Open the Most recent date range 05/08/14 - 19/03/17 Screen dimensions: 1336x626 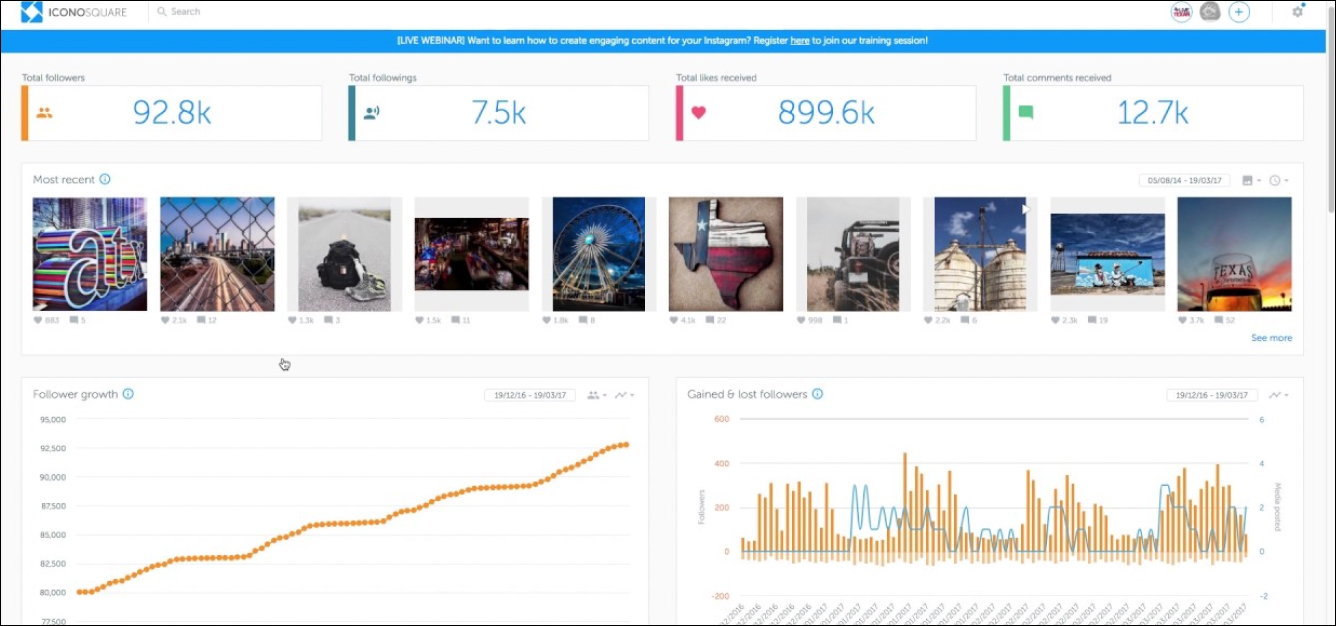click(x=1186, y=181)
